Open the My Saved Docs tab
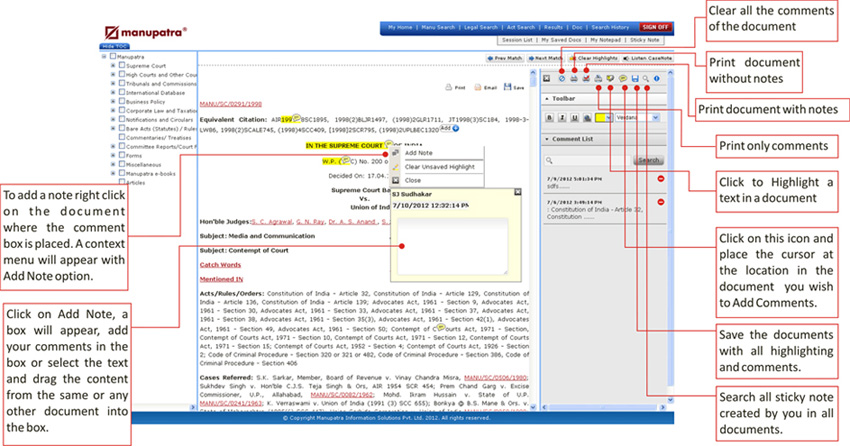This screenshot has height=446, width=850. point(561,40)
